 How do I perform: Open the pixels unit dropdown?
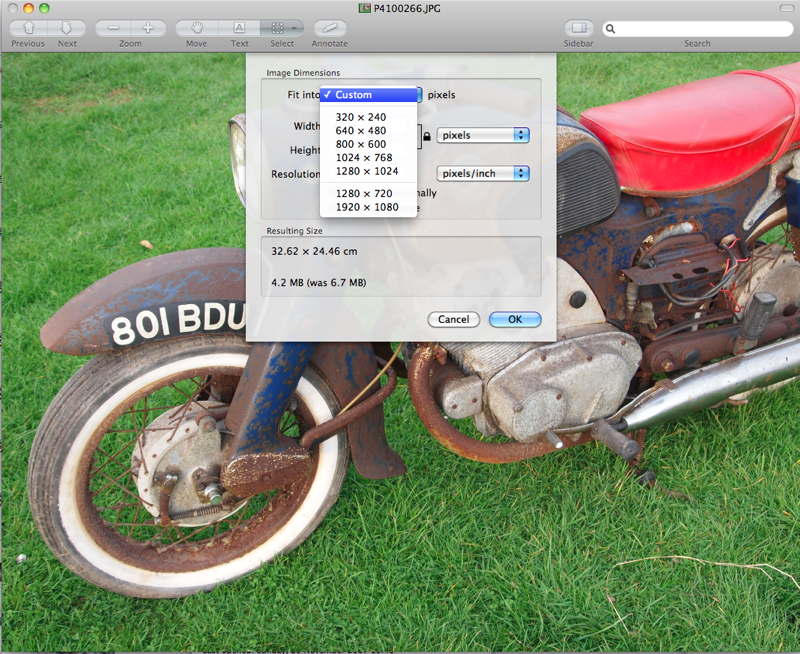pyautogui.click(x=483, y=135)
